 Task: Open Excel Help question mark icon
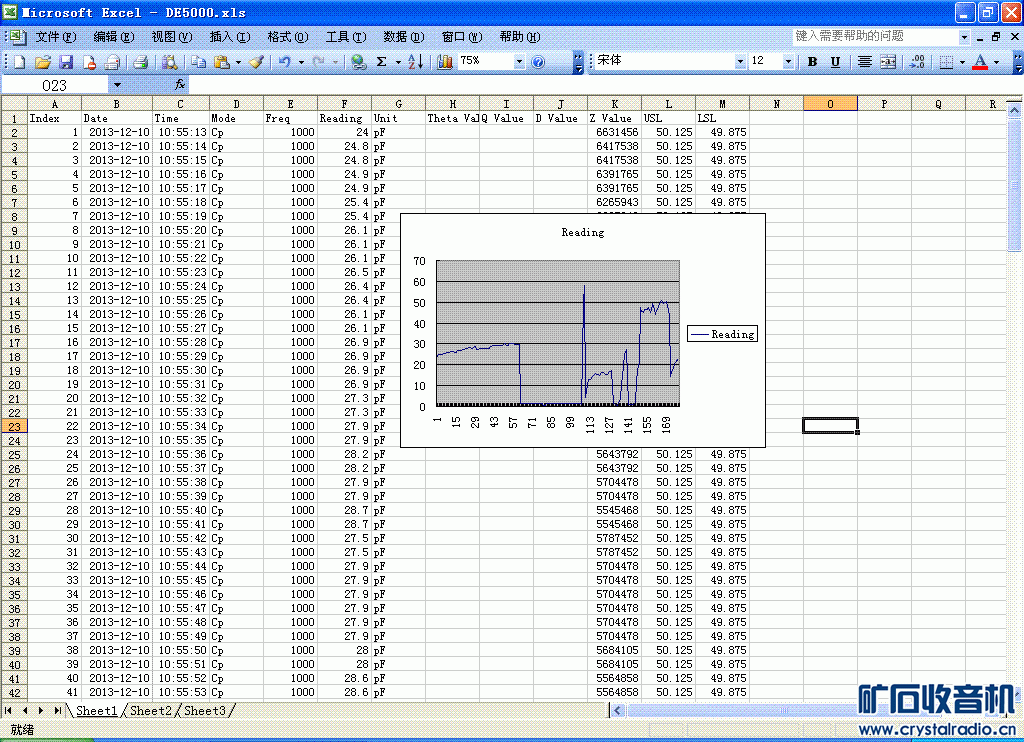tap(538, 62)
